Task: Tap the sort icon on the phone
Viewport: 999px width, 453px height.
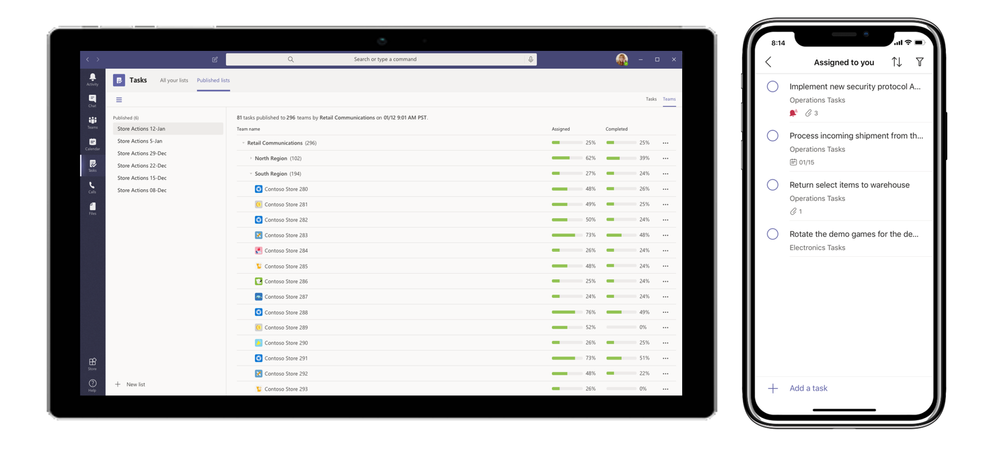Action: (896, 62)
